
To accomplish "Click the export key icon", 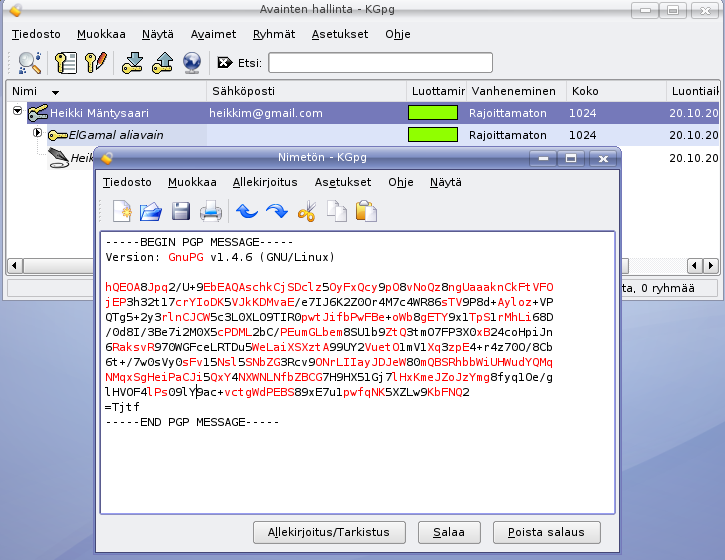I will coord(162,63).
